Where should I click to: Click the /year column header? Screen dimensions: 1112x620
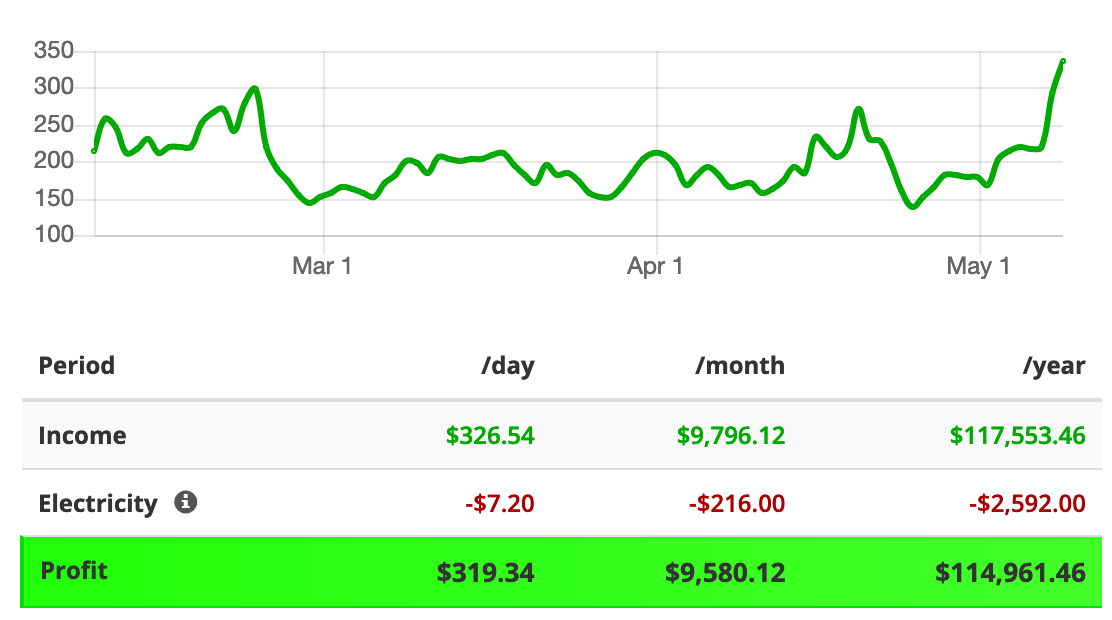(1054, 366)
